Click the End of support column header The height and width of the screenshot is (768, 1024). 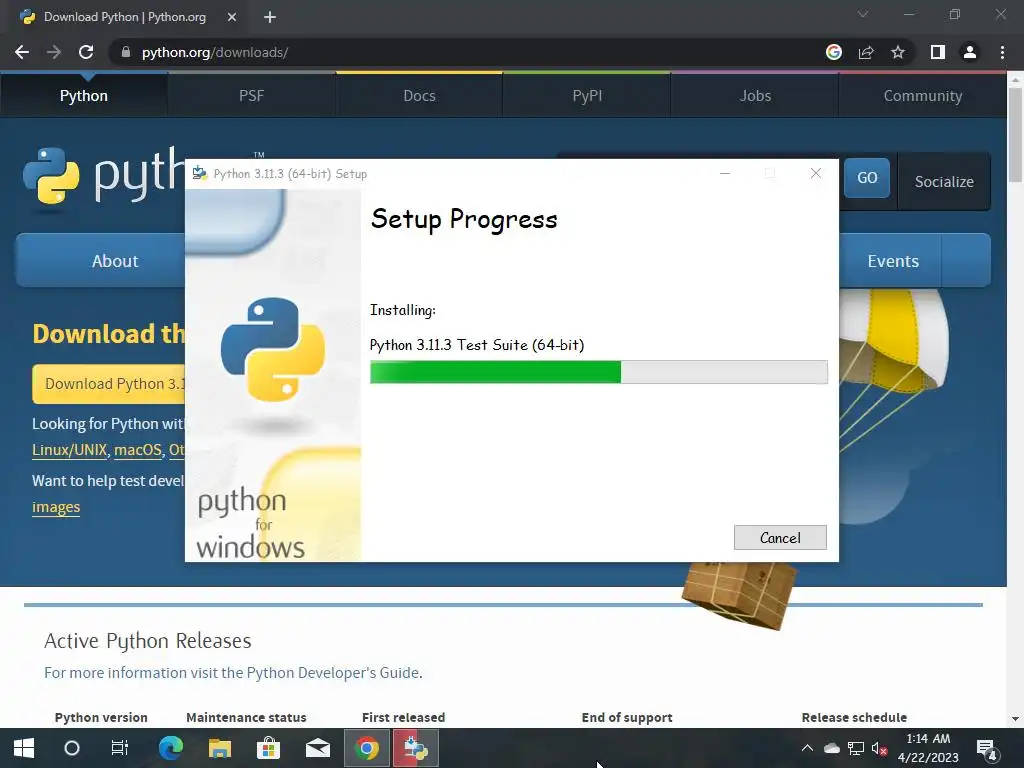click(x=627, y=717)
